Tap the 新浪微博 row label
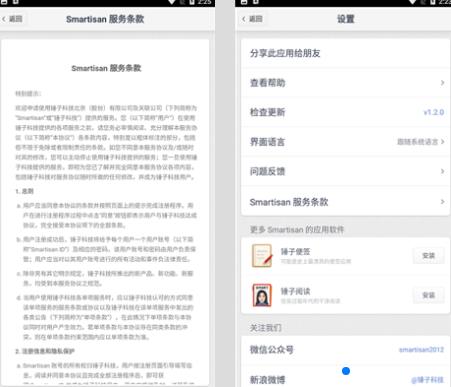This screenshot has width=451, height=387. coord(268,380)
